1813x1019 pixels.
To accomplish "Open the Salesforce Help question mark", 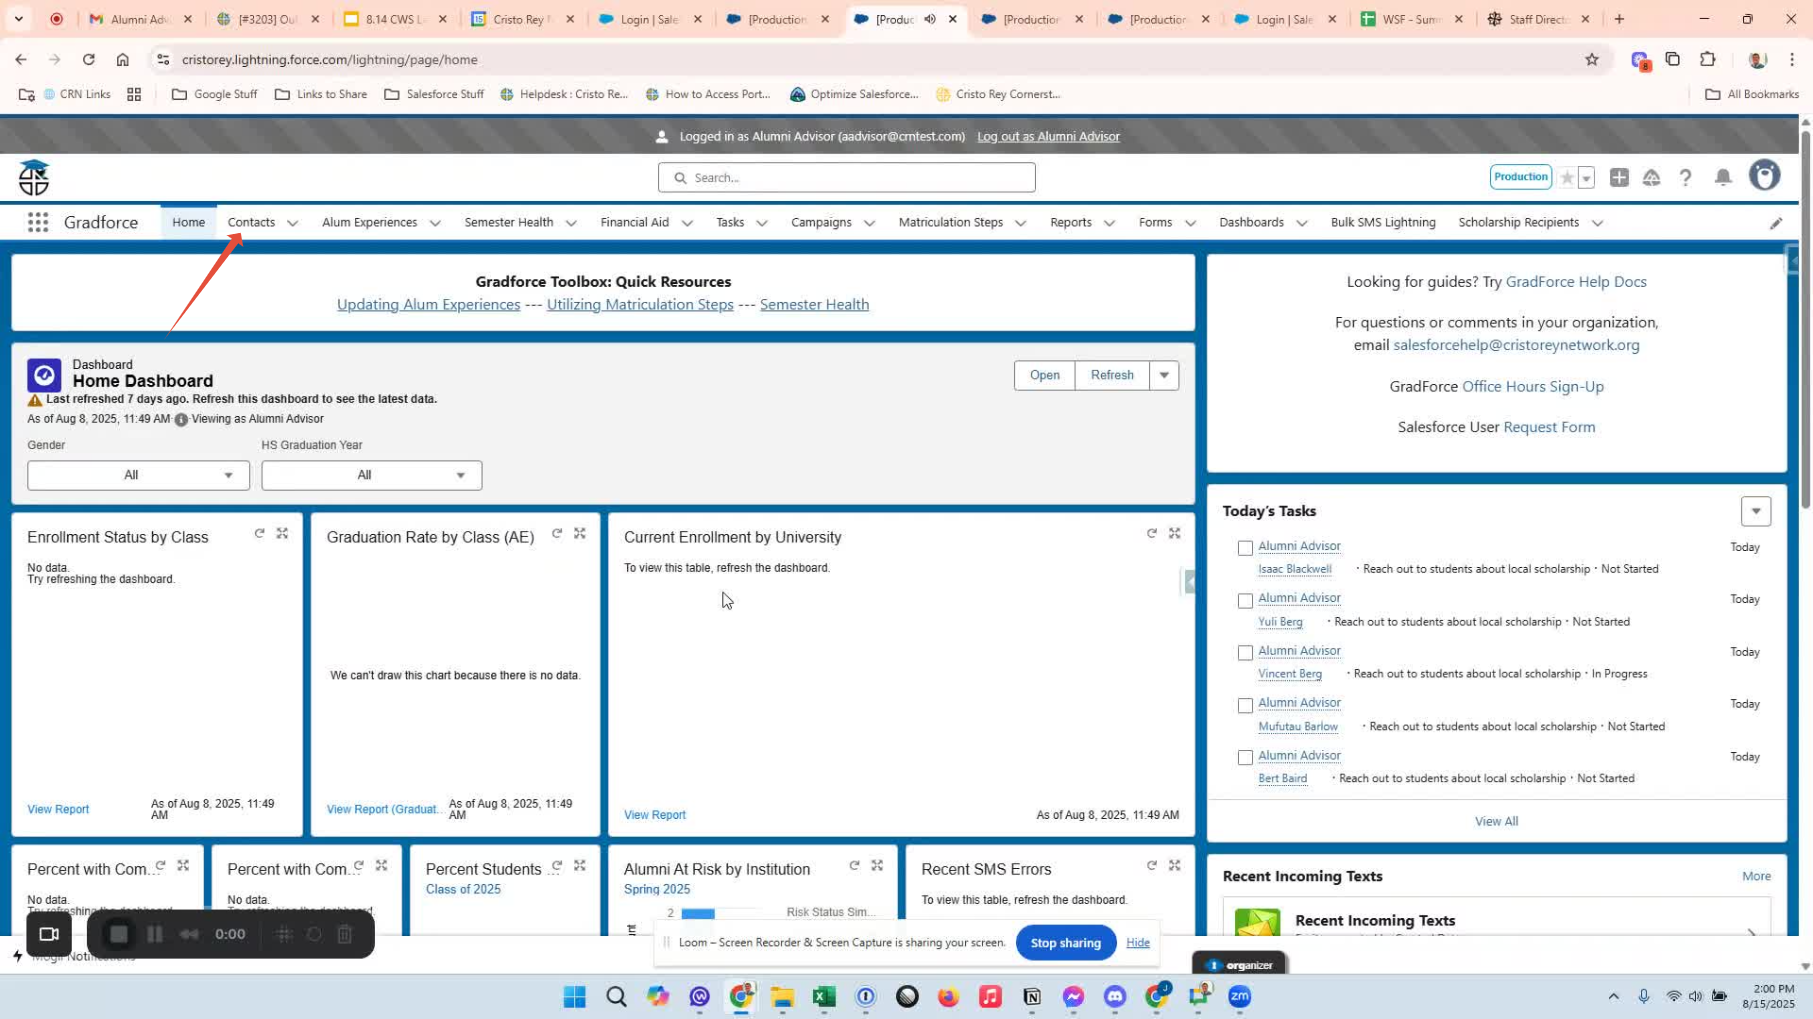I will pyautogui.click(x=1685, y=177).
